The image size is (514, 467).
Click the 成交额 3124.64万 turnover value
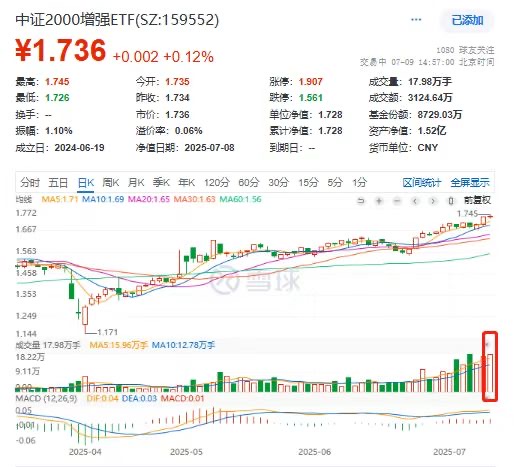point(430,98)
